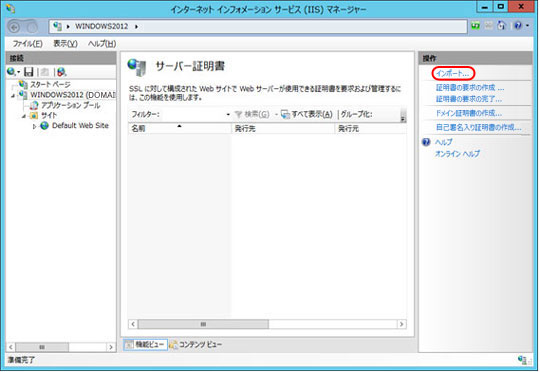Click the up folder icon in connections toolbar
540x372 pixels.
pyautogui.click(x=45, y=72)
